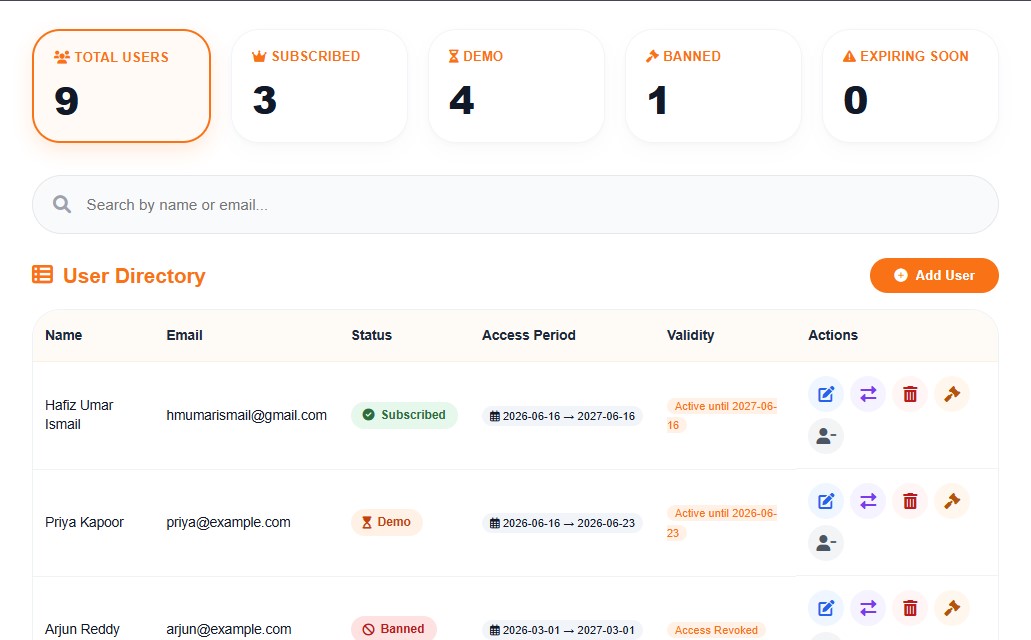Filter by the Subscribed card
Screen dimensions: 1031x640
pyautogui.click(x=319, y=86)
